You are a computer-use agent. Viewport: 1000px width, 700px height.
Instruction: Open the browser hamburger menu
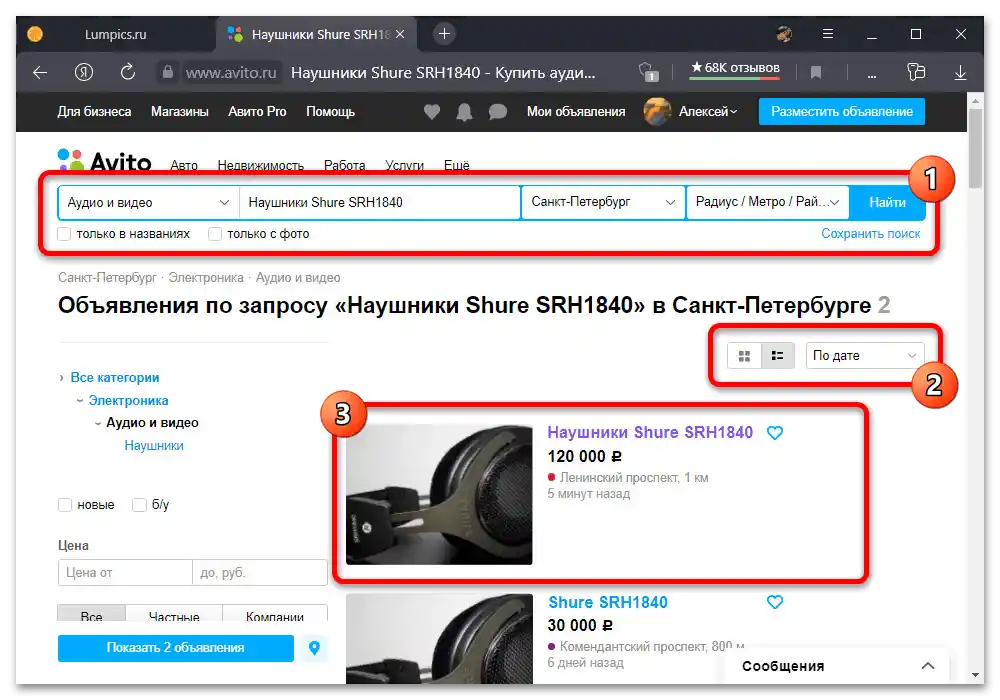click(828, 34)
